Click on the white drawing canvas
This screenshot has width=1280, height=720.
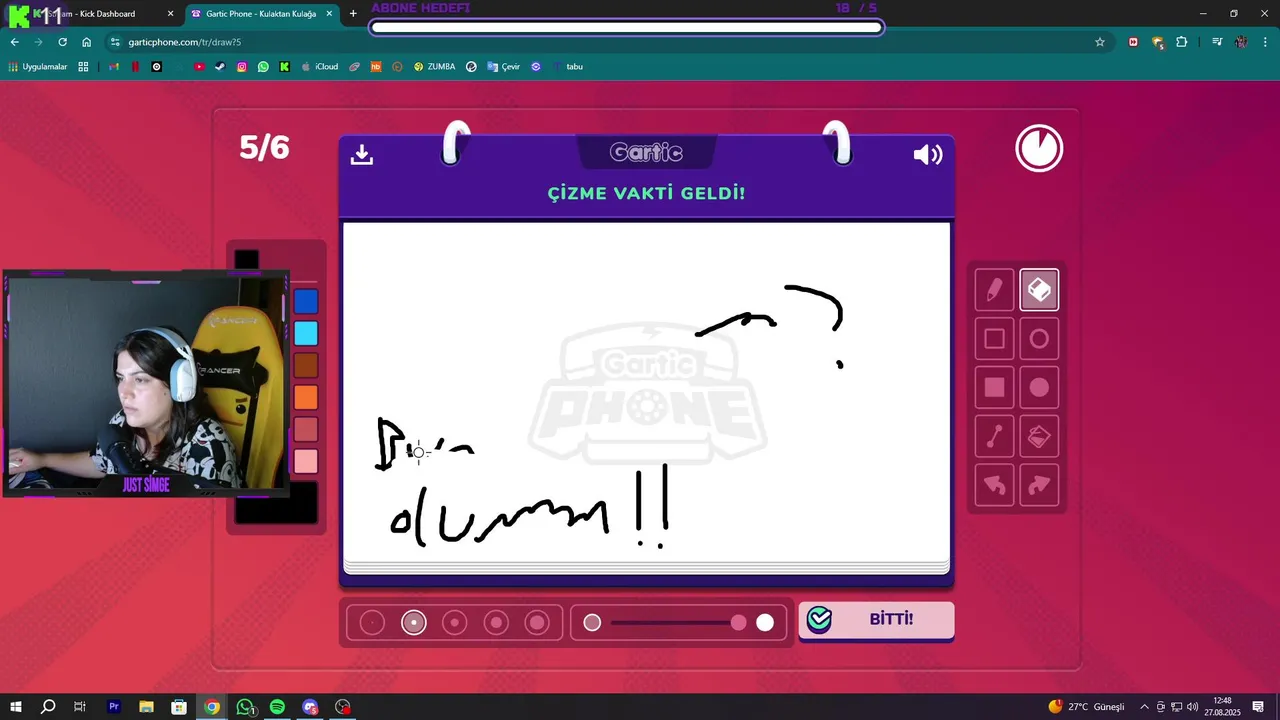pyautogui.click(x=646, y=392)
